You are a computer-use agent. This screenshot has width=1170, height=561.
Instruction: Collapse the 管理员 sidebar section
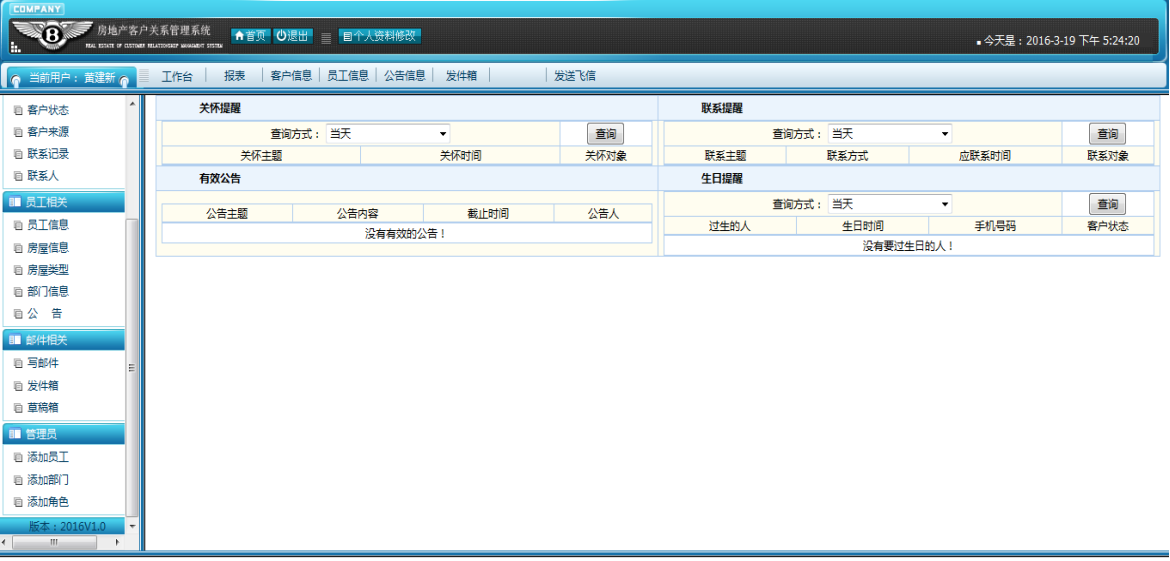pyautogui.click(x=64, y=434)
